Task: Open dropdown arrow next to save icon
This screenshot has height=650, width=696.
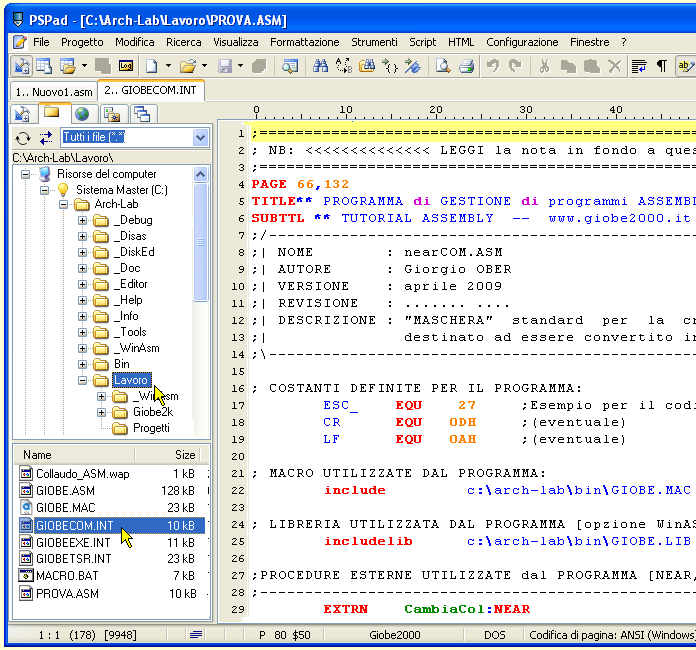Action: coord(240,66)
